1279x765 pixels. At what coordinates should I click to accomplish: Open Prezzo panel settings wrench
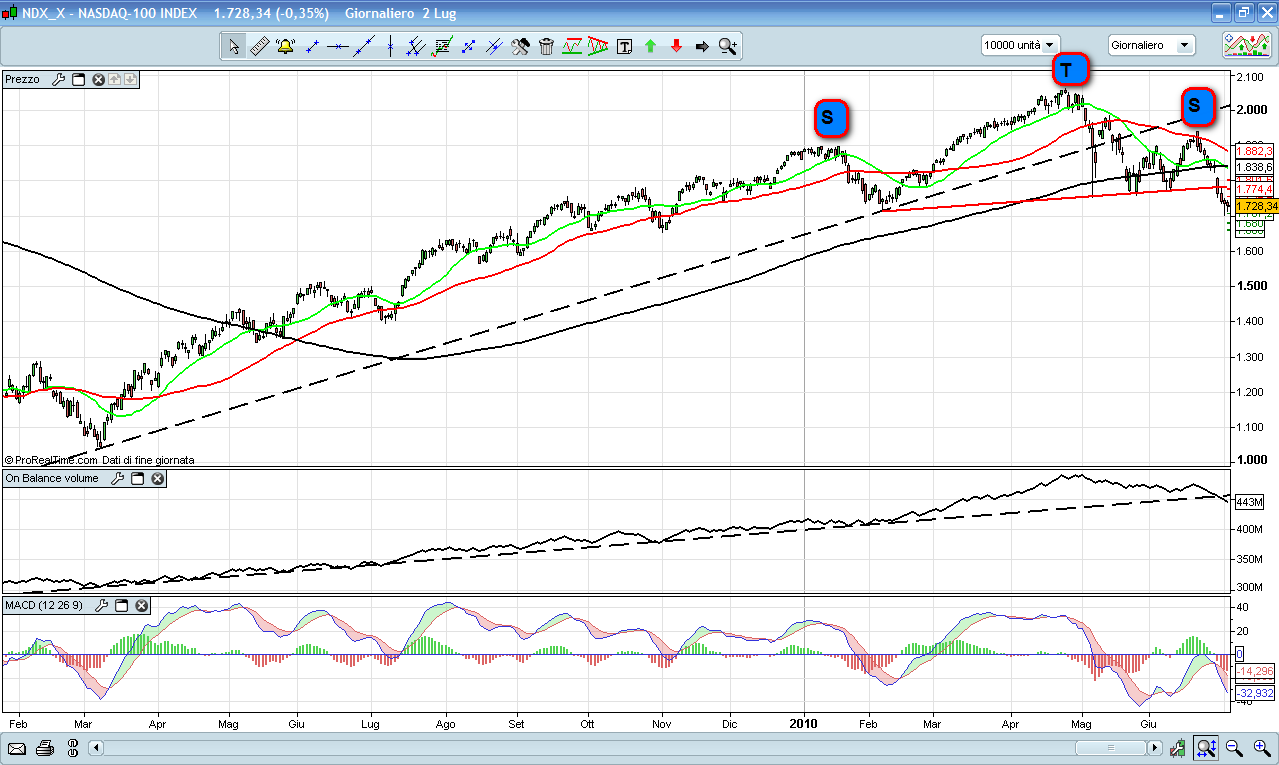[58, 79]
